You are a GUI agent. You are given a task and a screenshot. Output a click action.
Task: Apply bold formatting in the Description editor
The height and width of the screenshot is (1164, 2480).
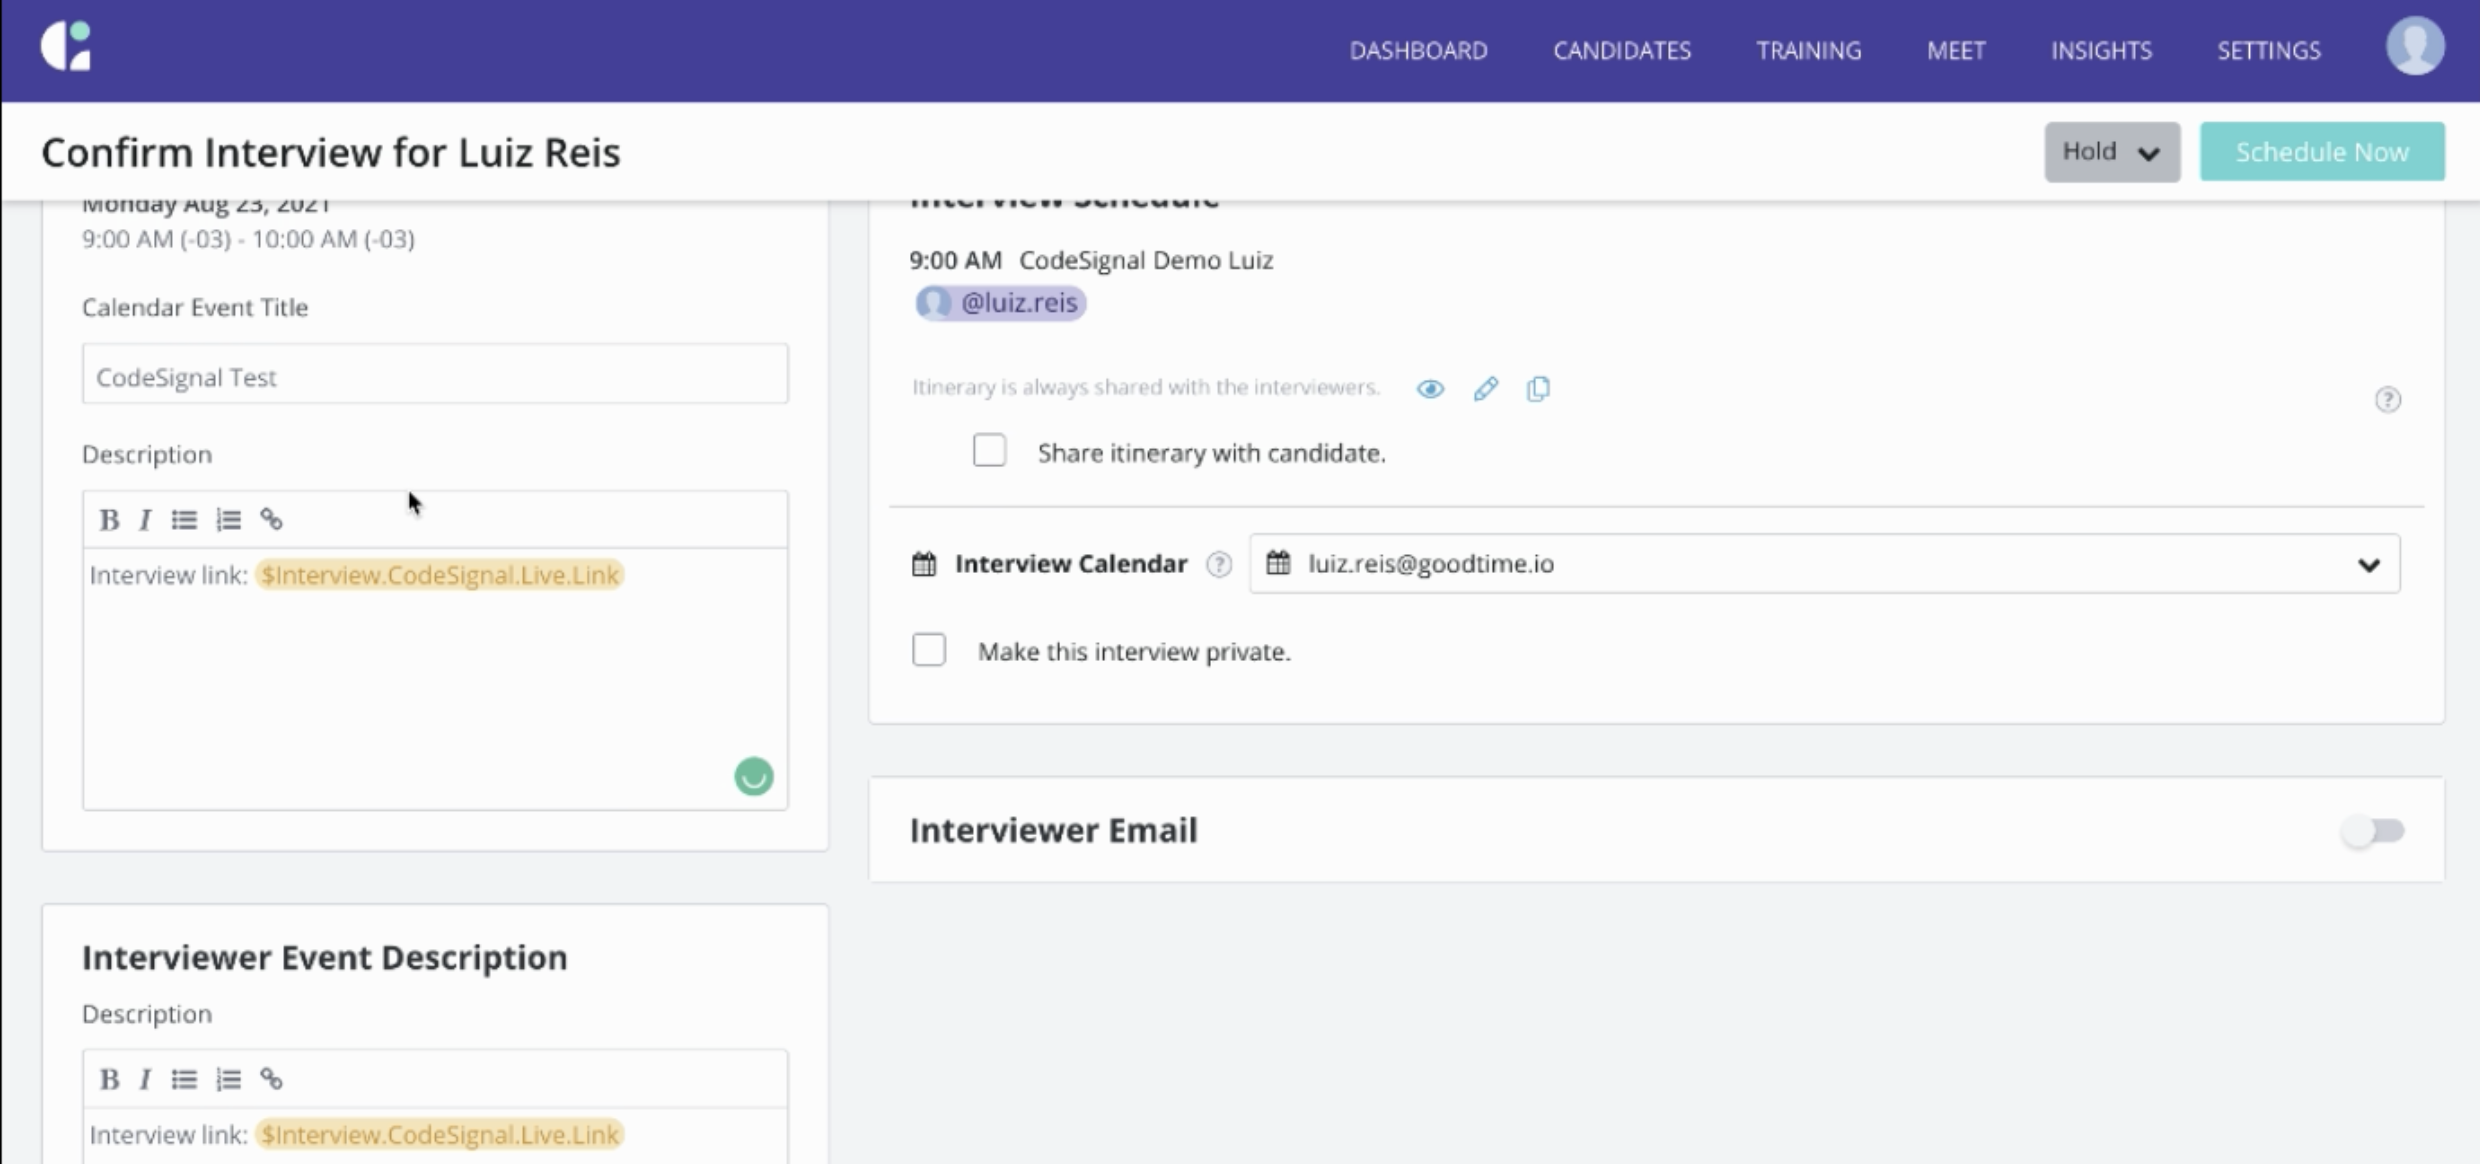pos(108,519)
